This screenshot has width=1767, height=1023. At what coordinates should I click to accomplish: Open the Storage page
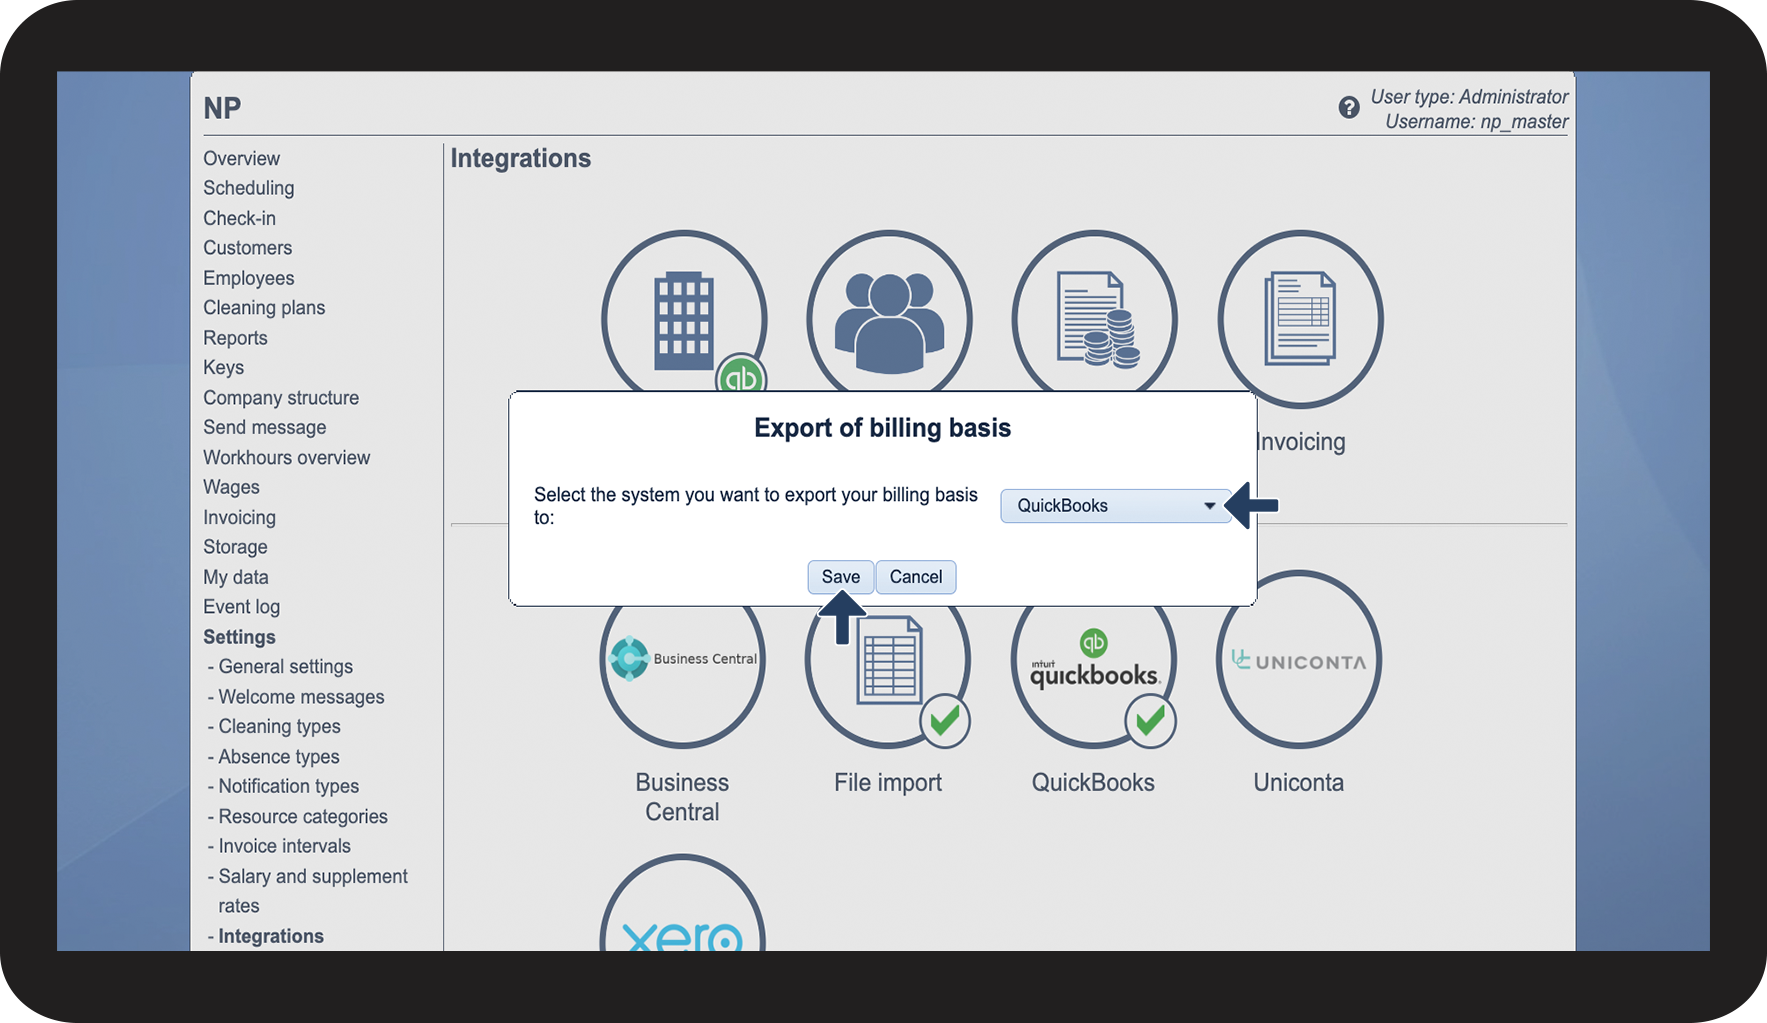point(235,547)
